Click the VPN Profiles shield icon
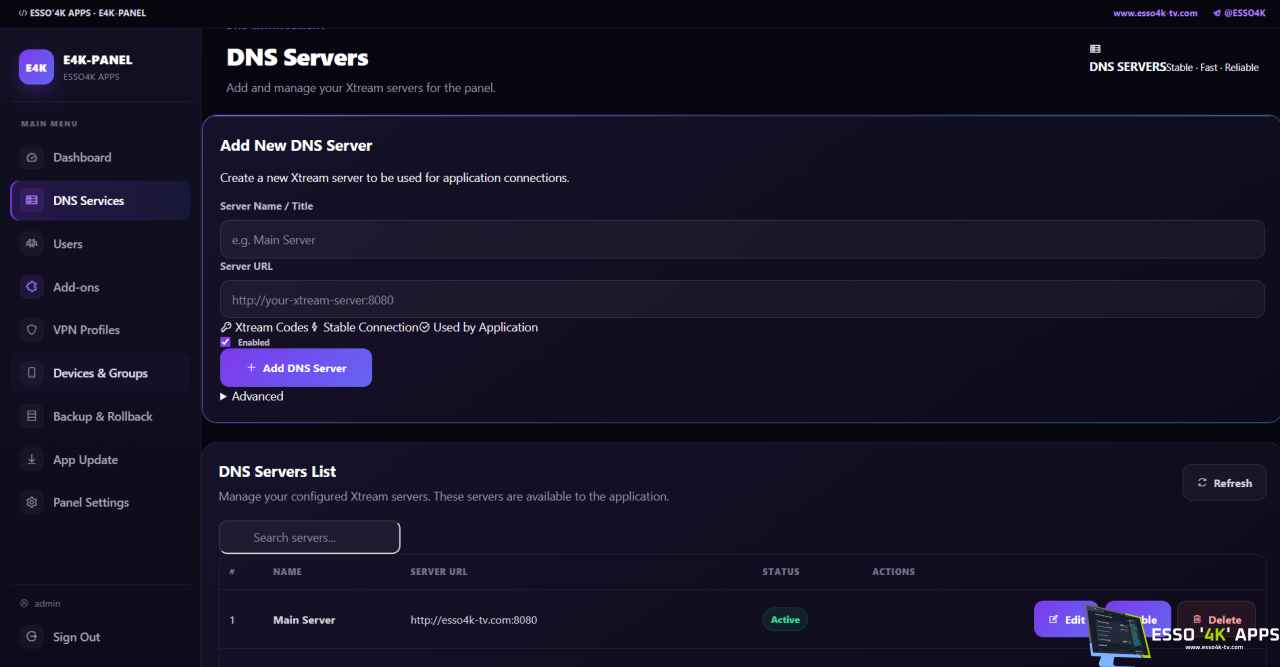This screenshot has width=1280, height=667. [32, 330]
